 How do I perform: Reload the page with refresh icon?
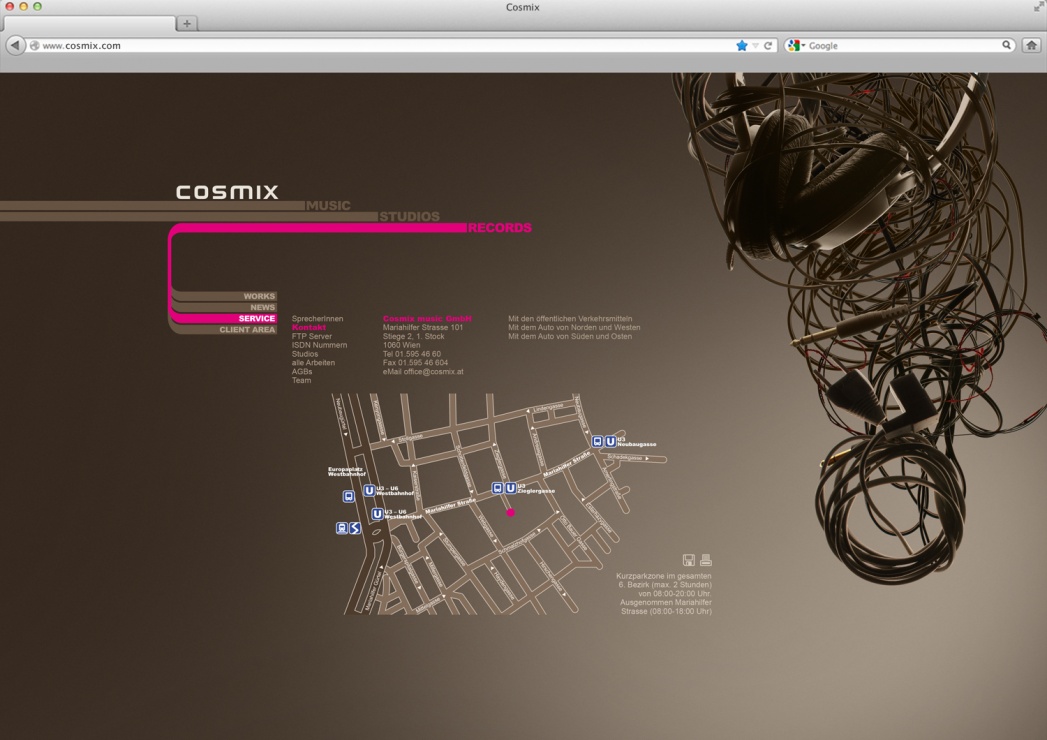(x=768, y=45)
